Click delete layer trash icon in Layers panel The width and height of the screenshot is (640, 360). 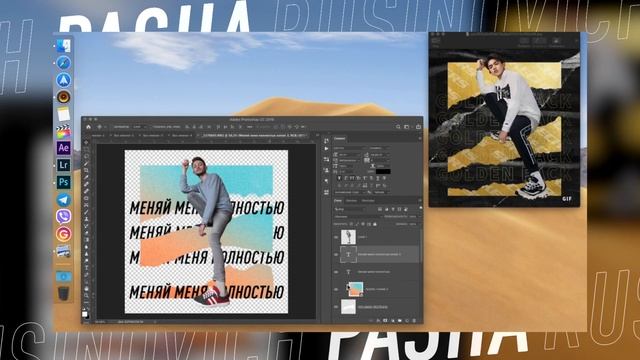click(x=414, y=320)
